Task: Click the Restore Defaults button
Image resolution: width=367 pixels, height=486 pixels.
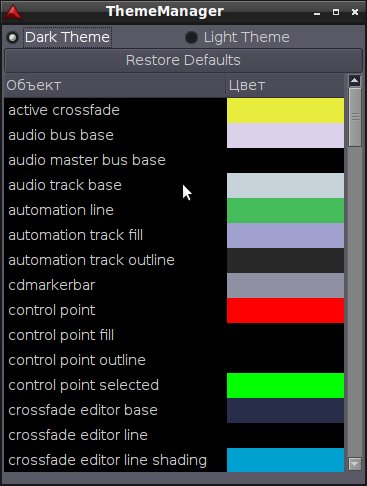Action: coord(183,60)
